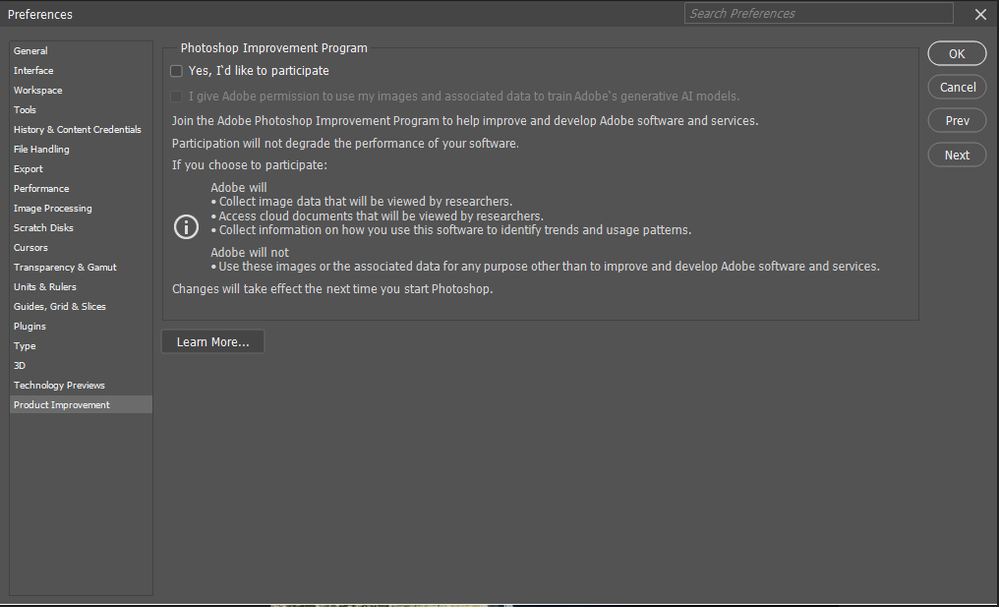This screenshot has height=607, width=999.
Task: Click 'Access cloud documents' bullet text
Action: [x=377, y=216]
